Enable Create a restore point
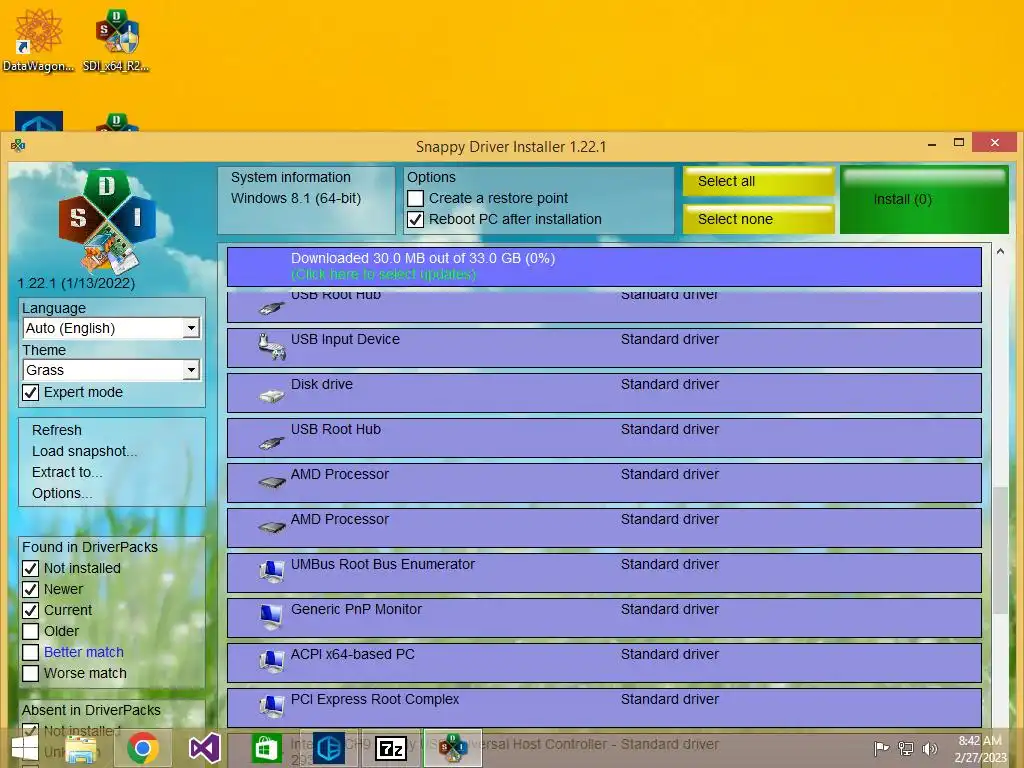1024x768 pixels. [415, 199]
